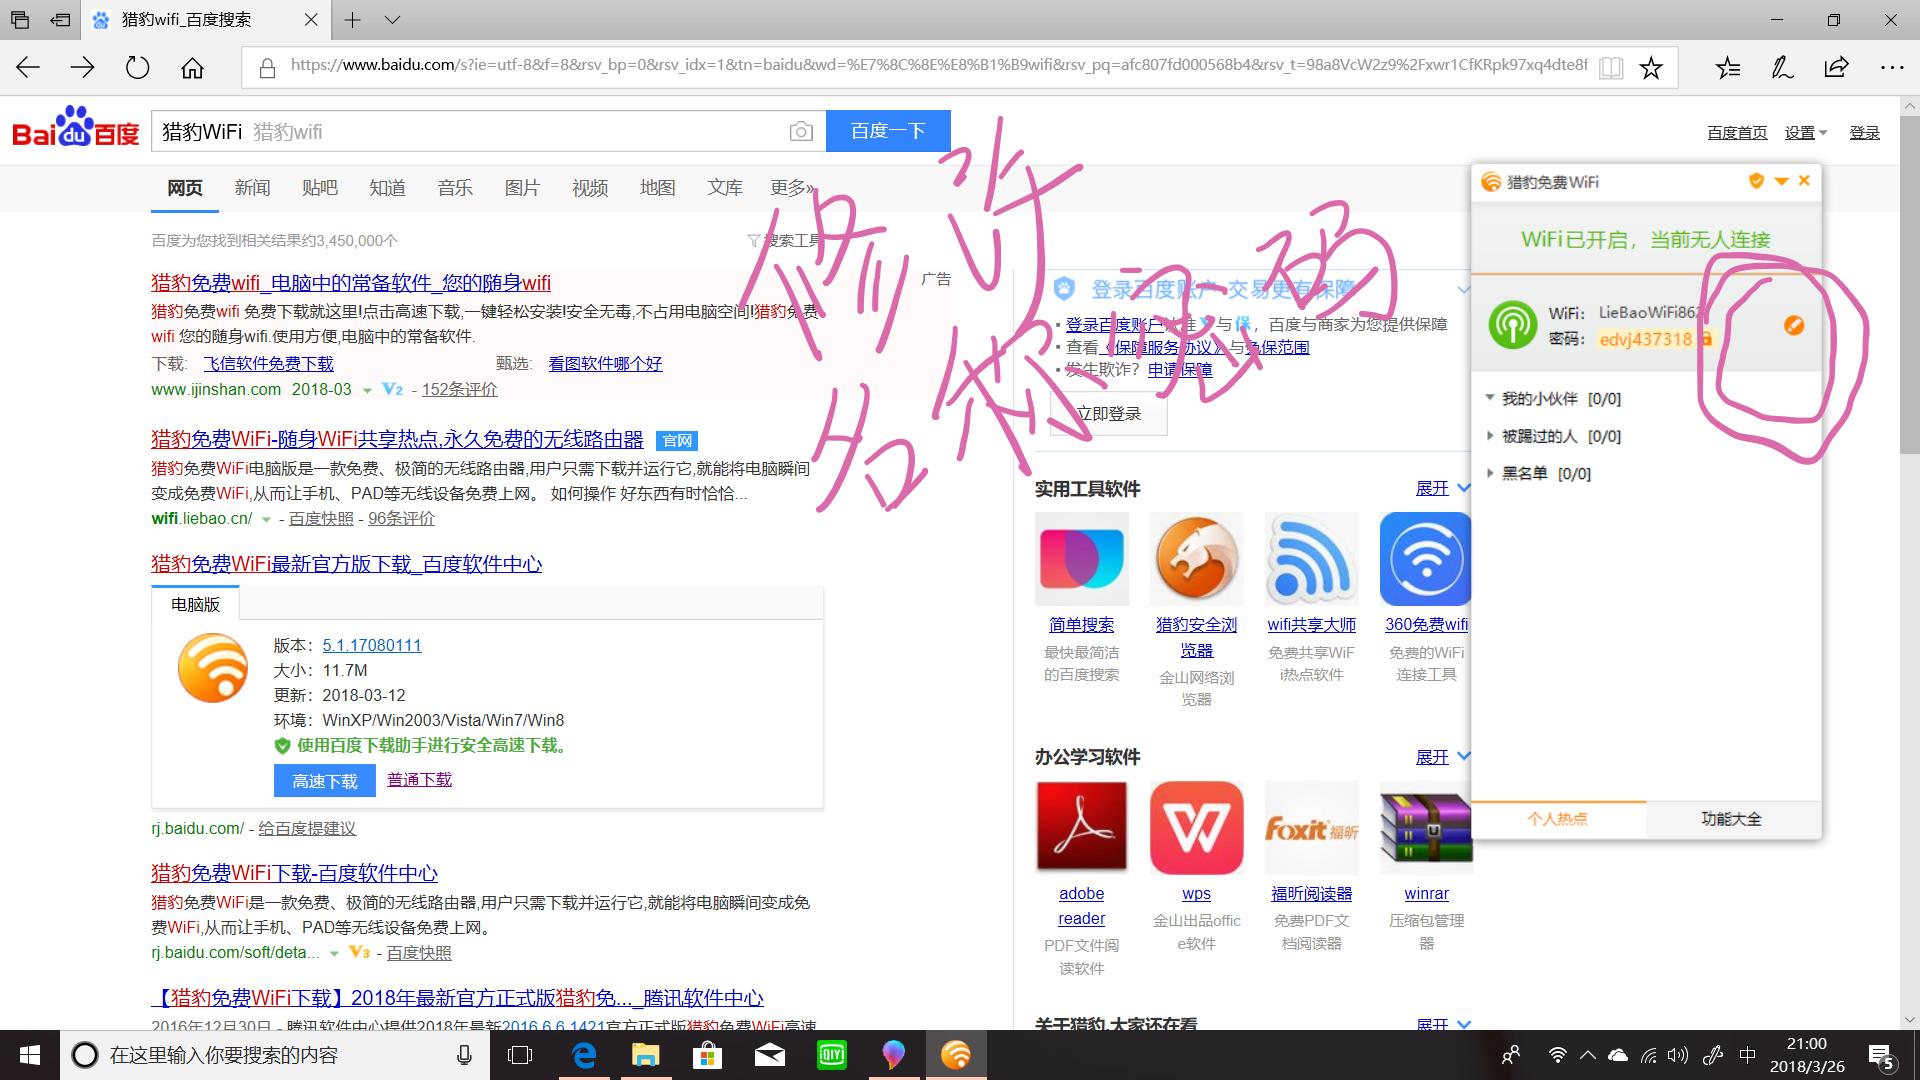Click the winrar app icon

click(1426, 827)
